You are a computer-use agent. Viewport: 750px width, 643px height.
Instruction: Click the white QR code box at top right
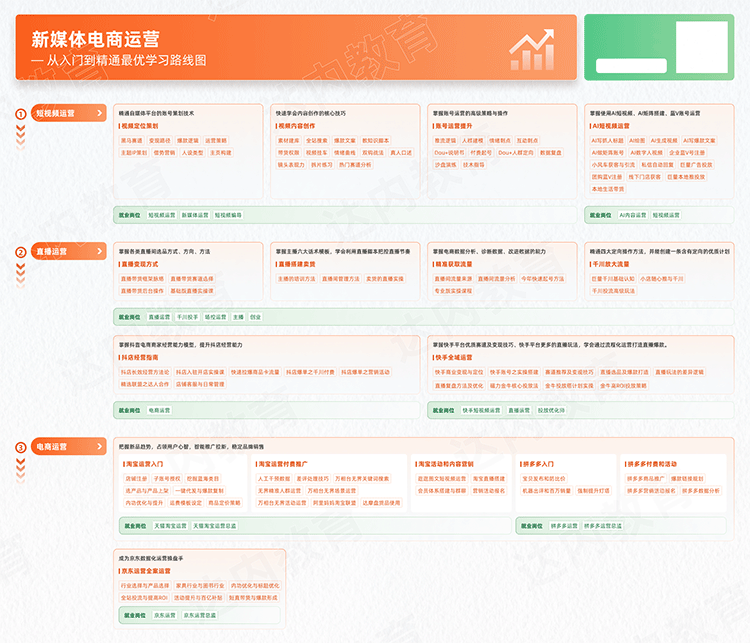coord(701,47)
